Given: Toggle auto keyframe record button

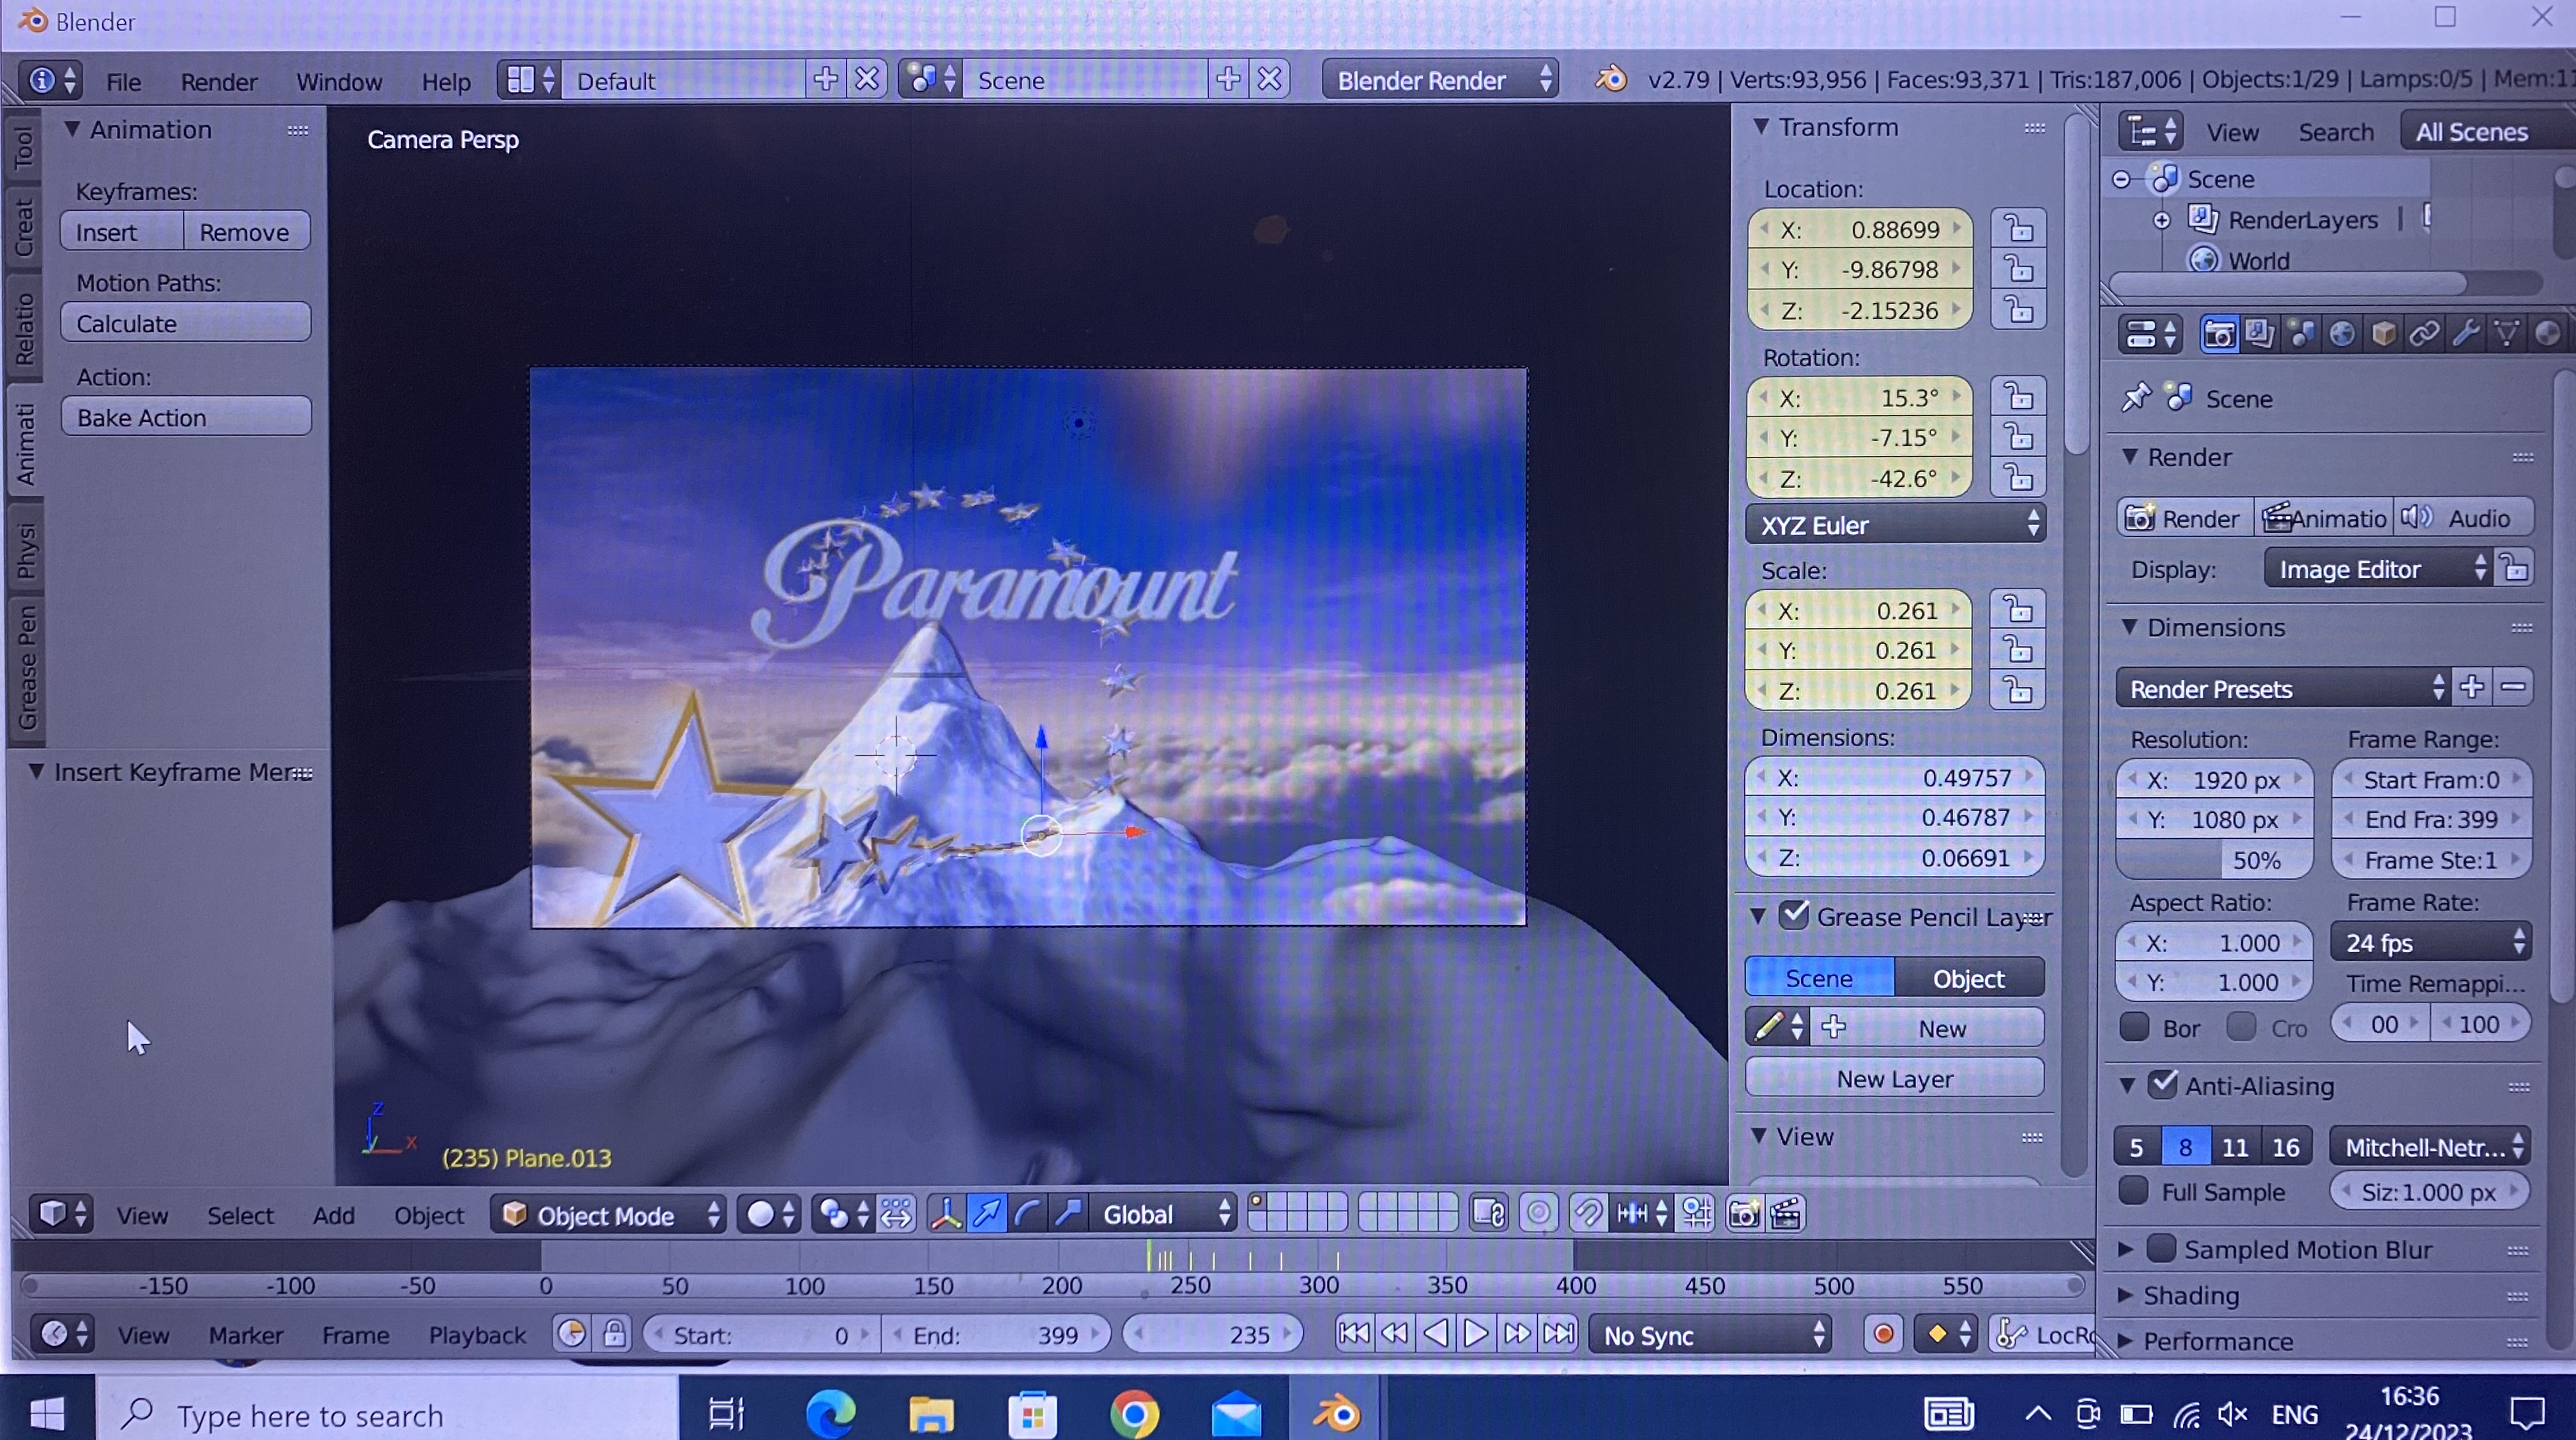Looking at the screenshot, I should point(1883,1334).
